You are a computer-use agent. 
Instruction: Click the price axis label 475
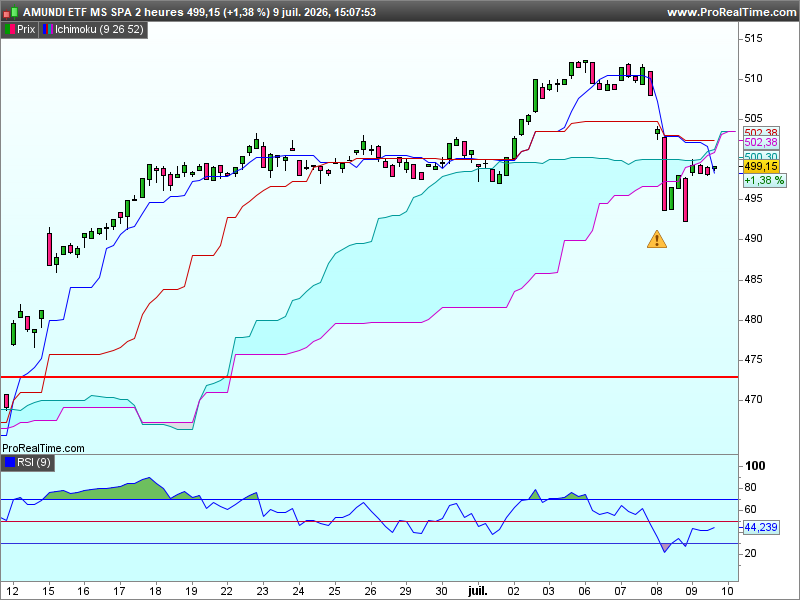754,360
